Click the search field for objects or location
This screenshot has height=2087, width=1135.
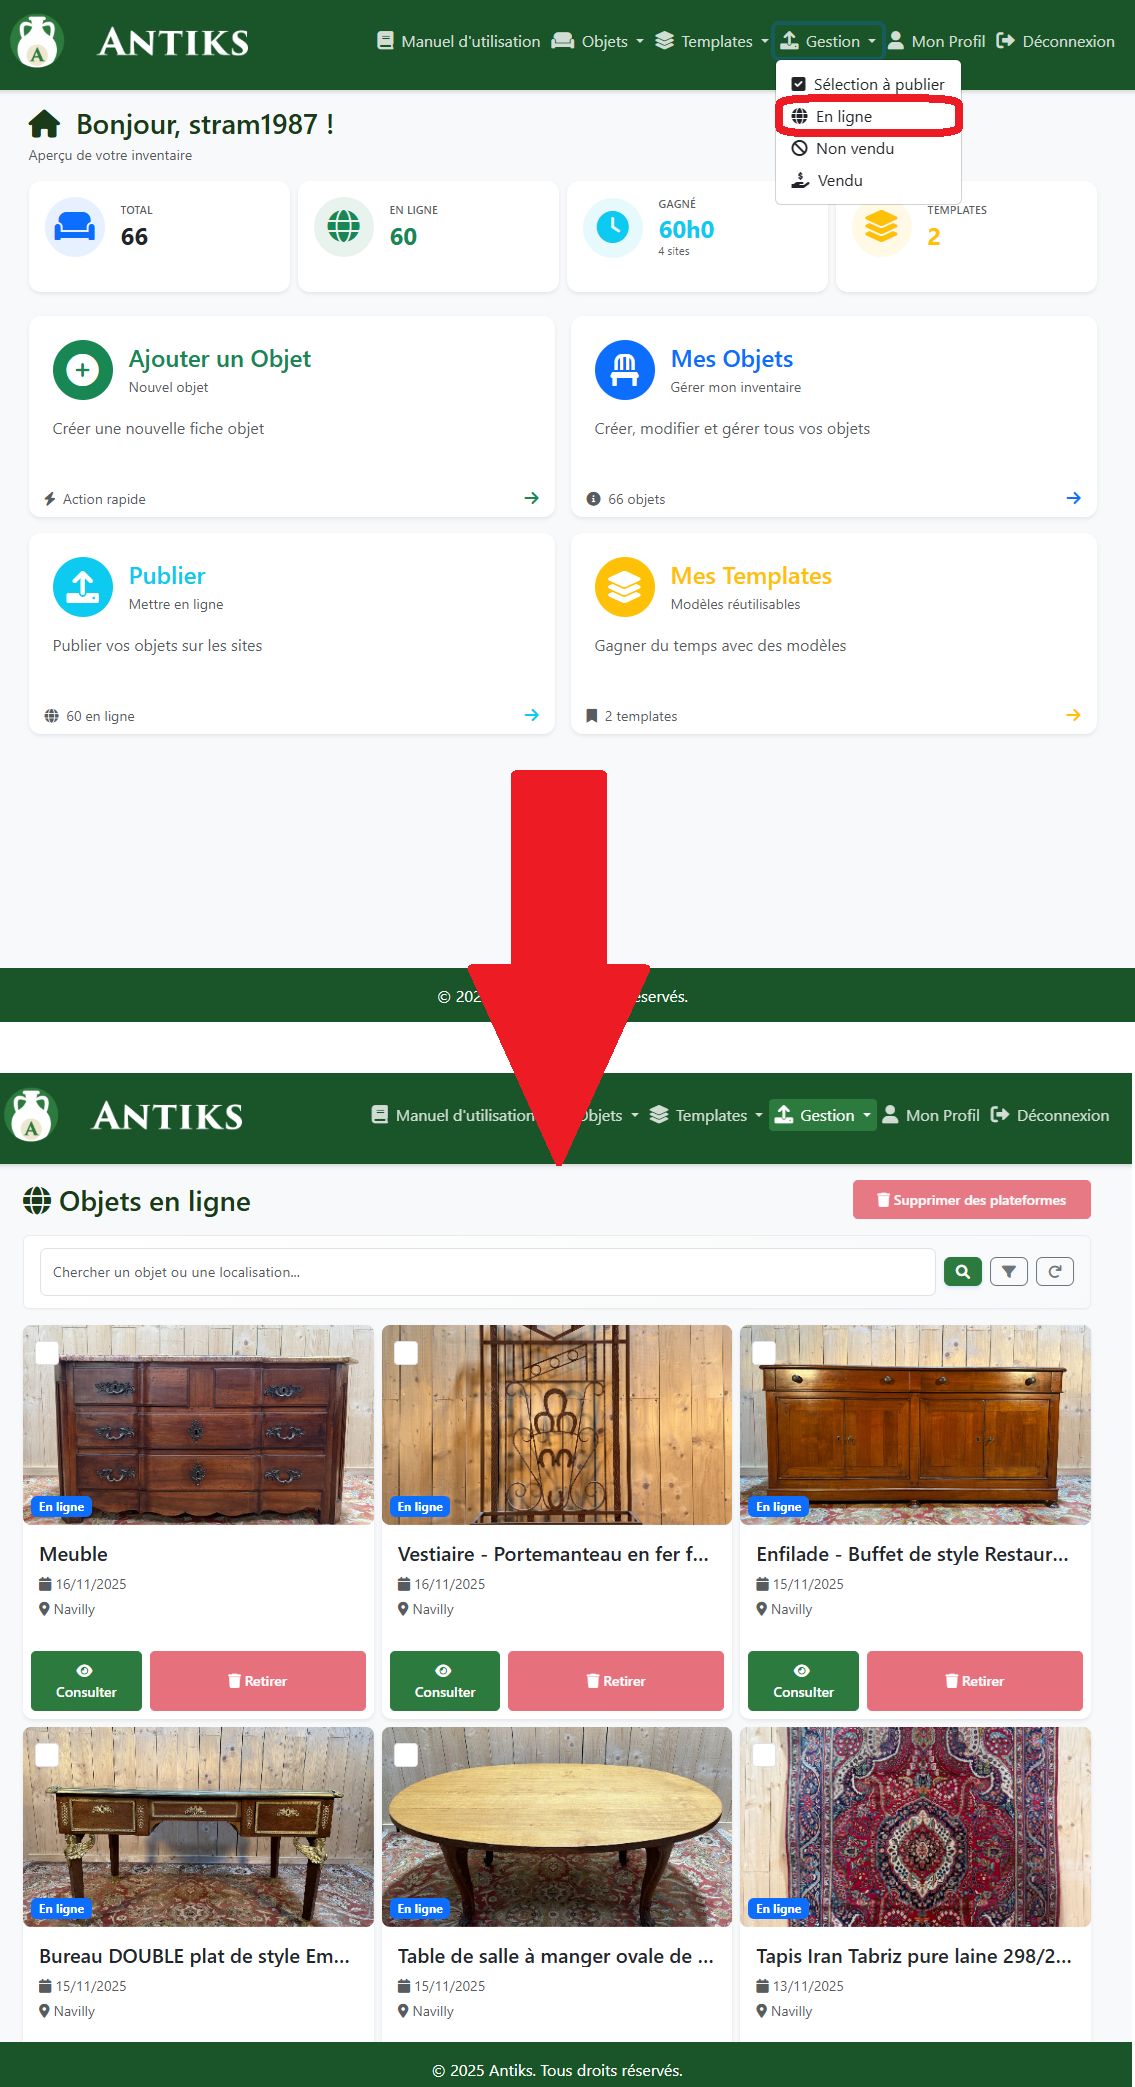tap(488, 1272)
